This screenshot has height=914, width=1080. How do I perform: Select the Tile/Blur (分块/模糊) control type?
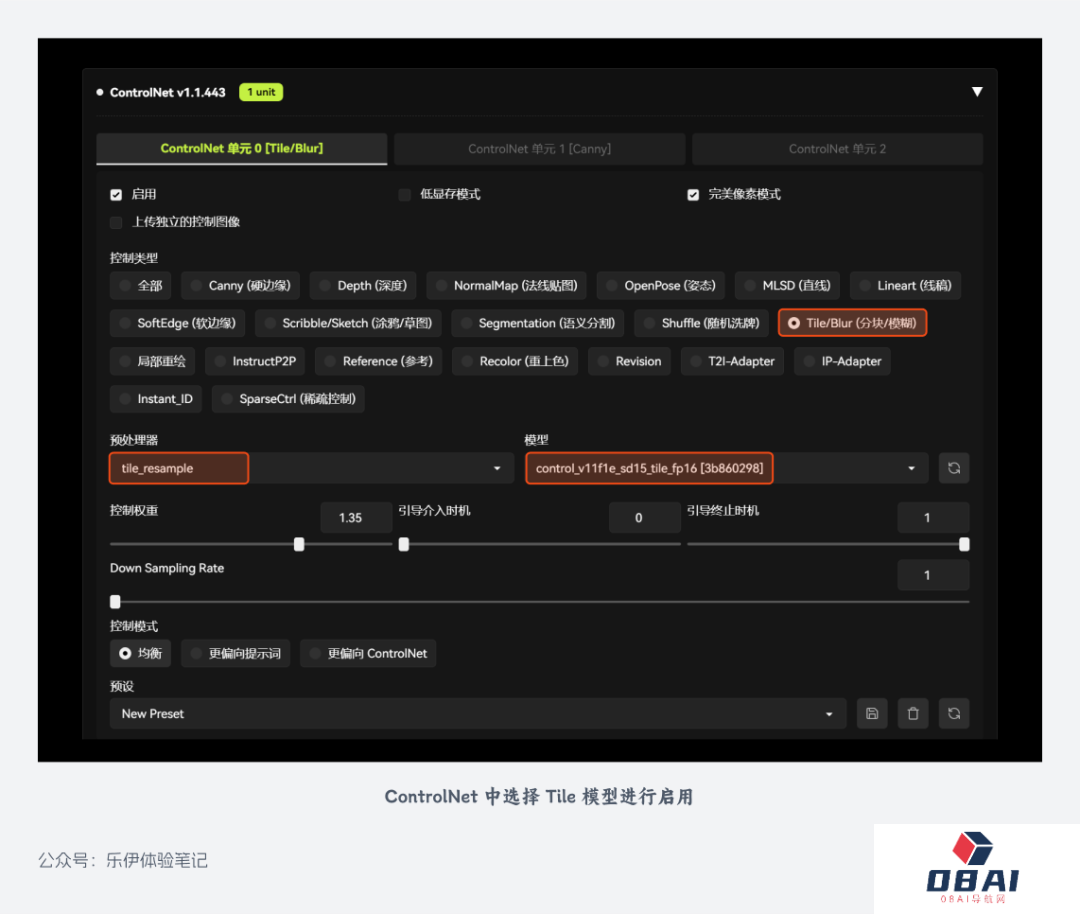[x=853, y=323]
